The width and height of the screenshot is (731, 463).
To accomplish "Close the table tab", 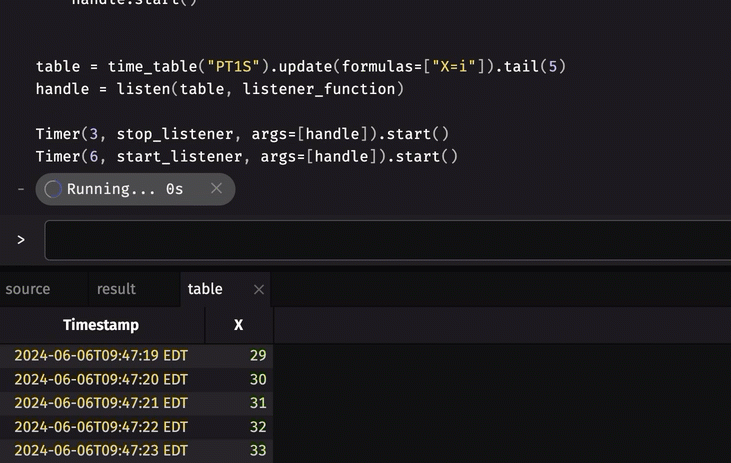I will pyautogui.click(x=259, y=289).
